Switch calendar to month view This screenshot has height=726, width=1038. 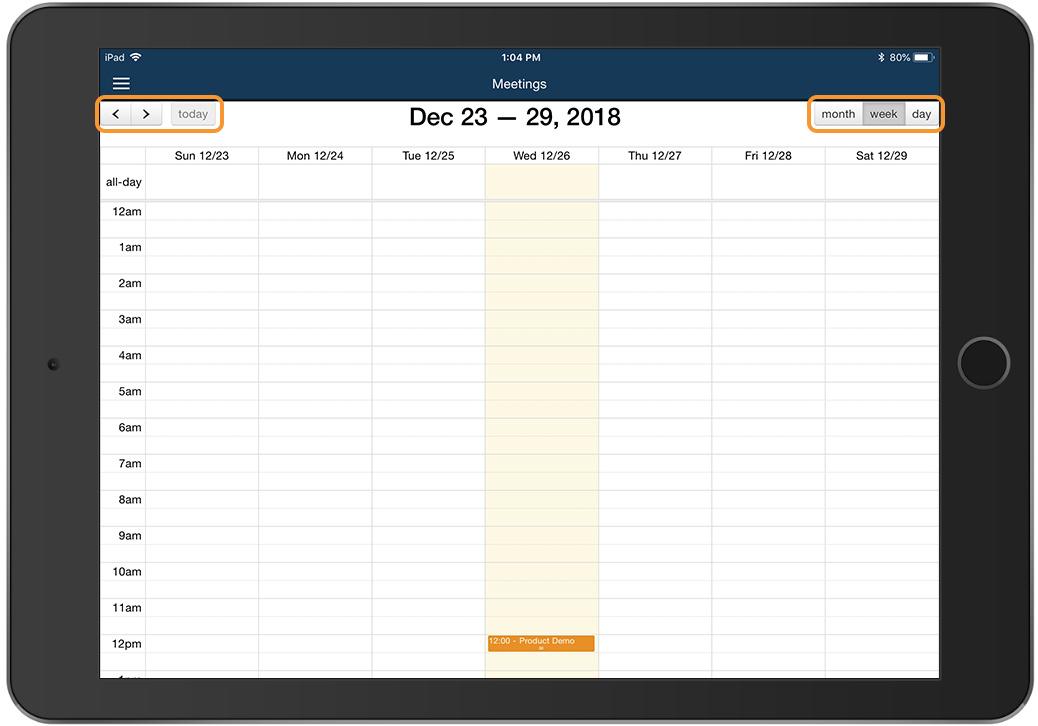(838, 114)
